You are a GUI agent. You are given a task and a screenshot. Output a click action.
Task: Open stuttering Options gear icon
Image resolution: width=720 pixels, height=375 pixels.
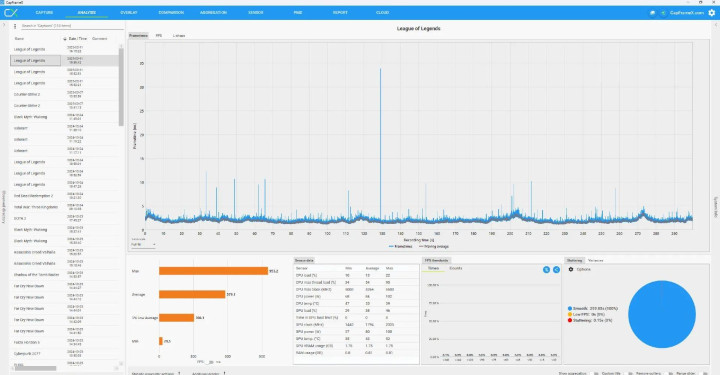571,269
